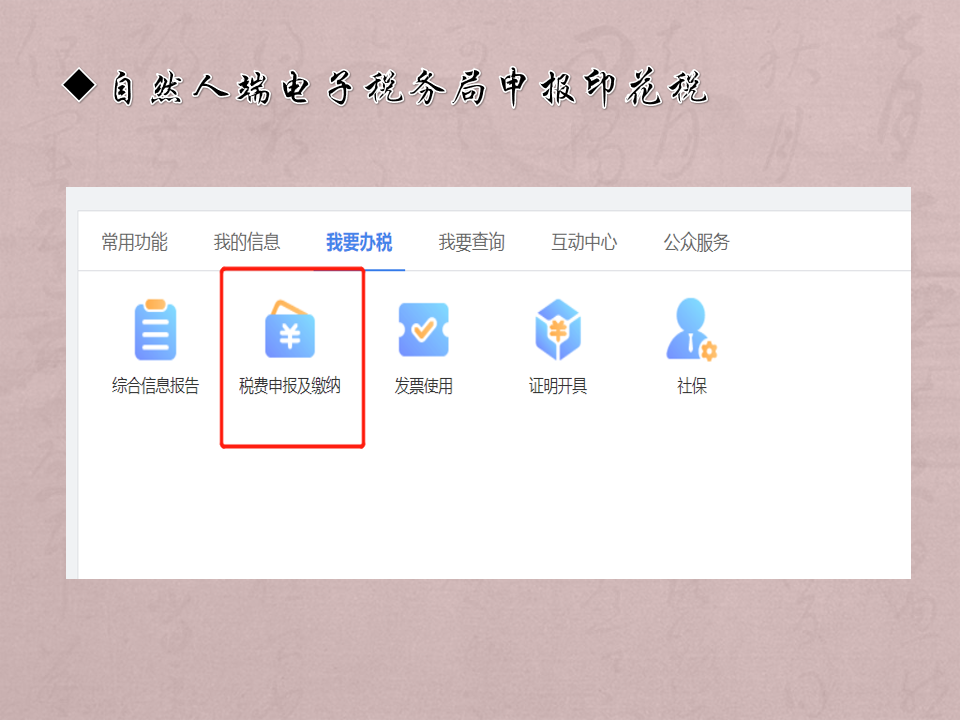The image size is (960, 720).
Task: Click the 社保 label
Action: coord(692,386)
